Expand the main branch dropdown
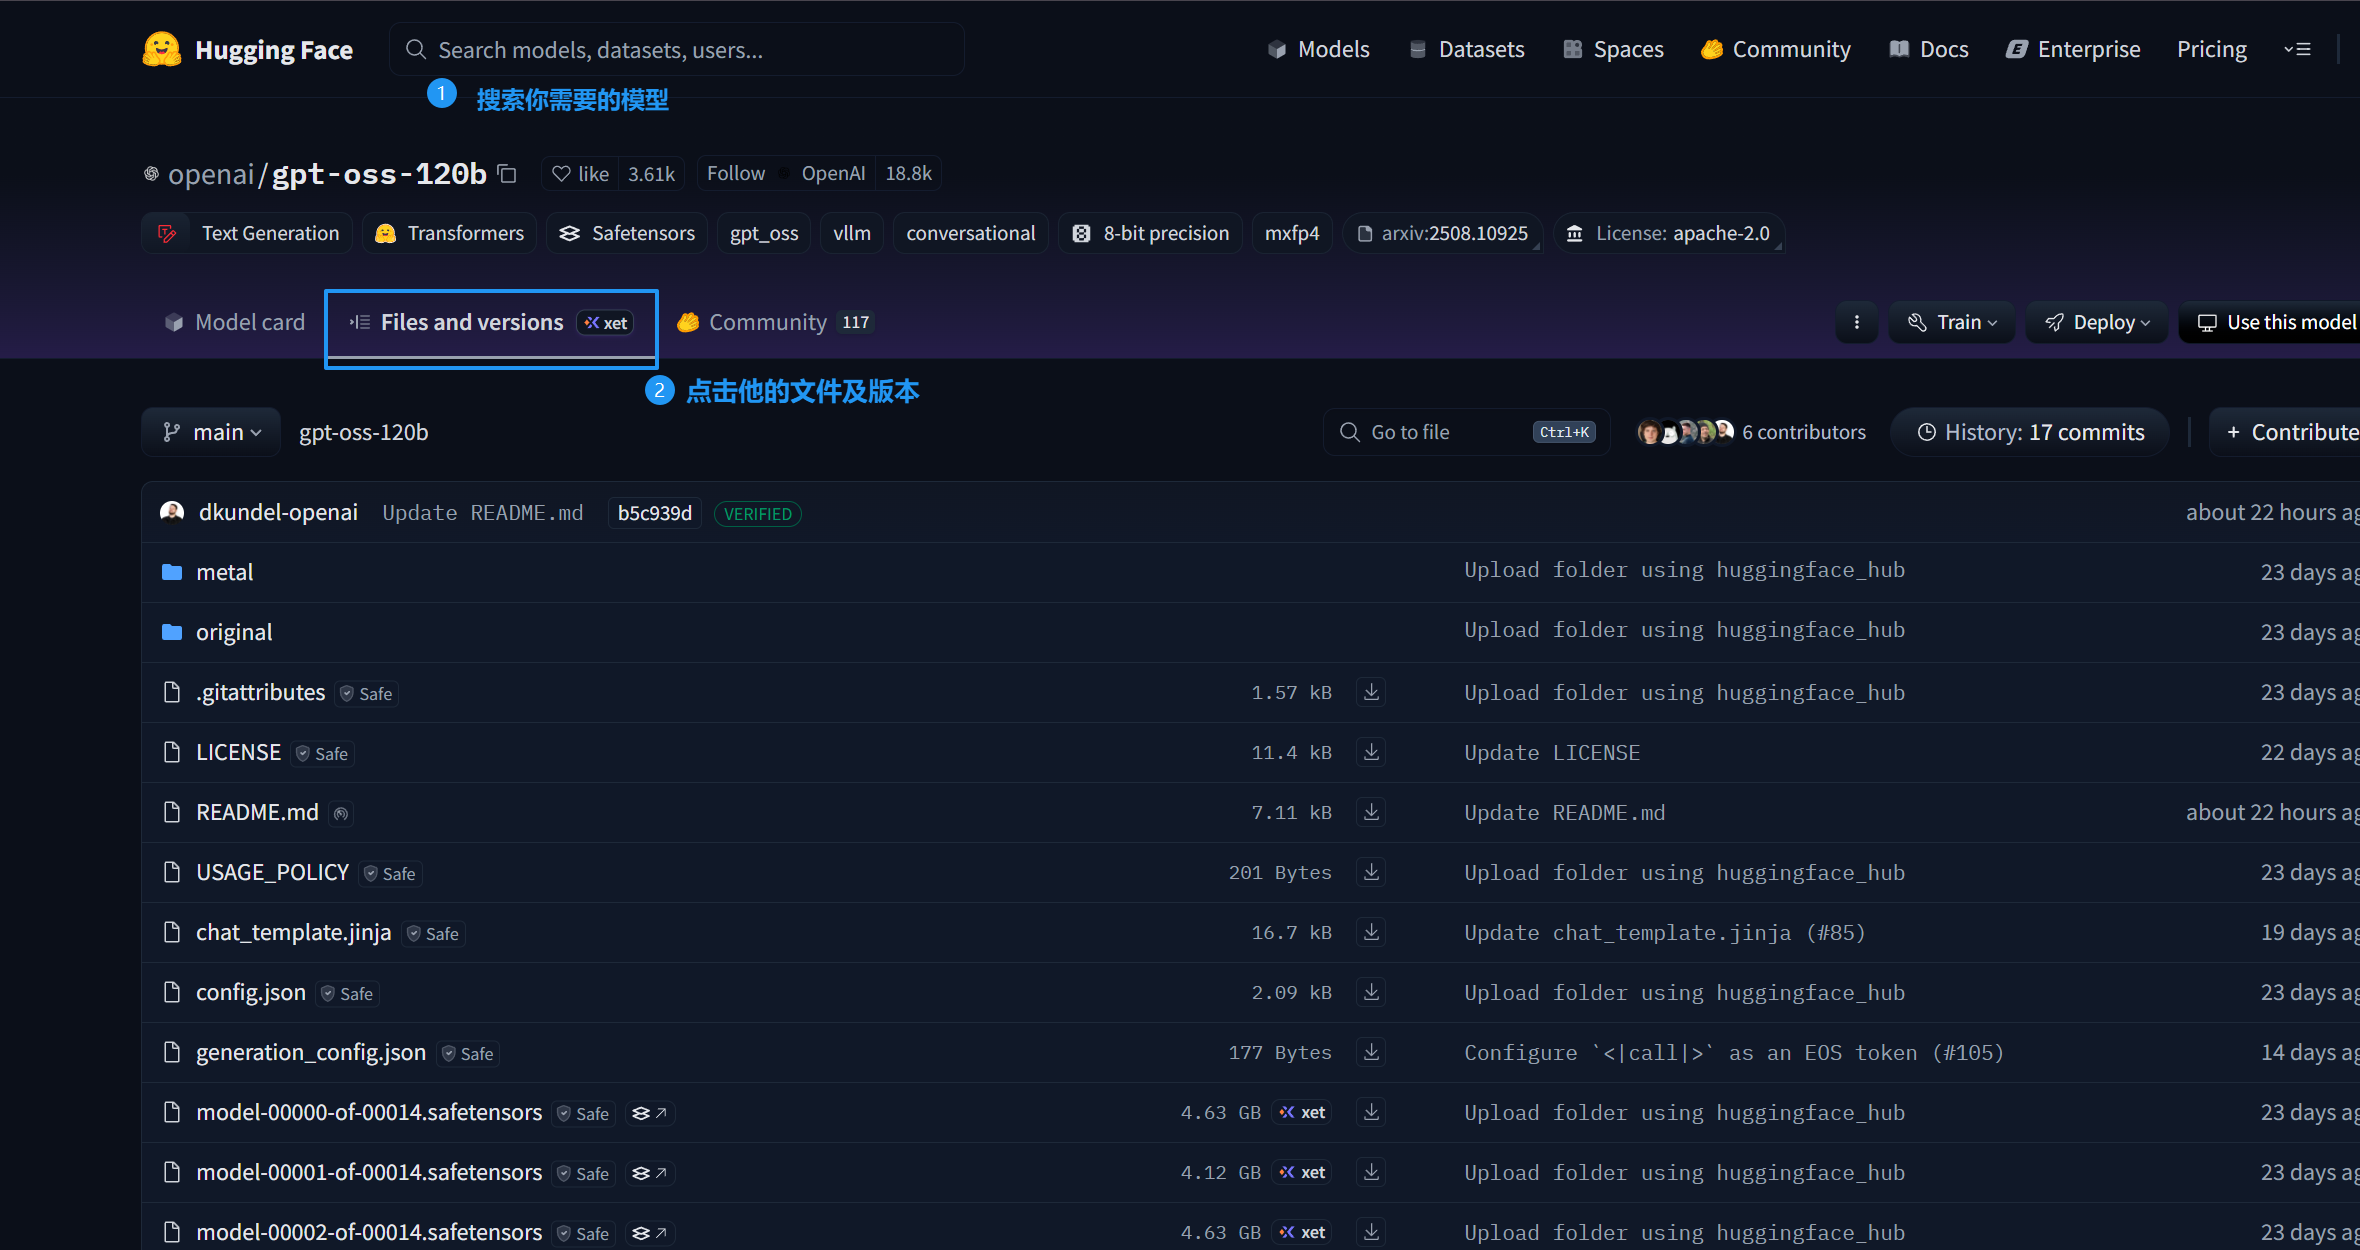The width and height of the screenshot is (2360, 1250). 212,432
